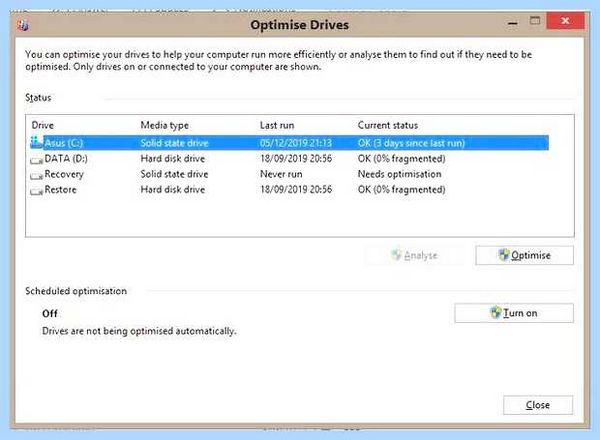Click 'OK (3 days since last run)' status
Screen dimensions: 600x440
pos(411,143)
